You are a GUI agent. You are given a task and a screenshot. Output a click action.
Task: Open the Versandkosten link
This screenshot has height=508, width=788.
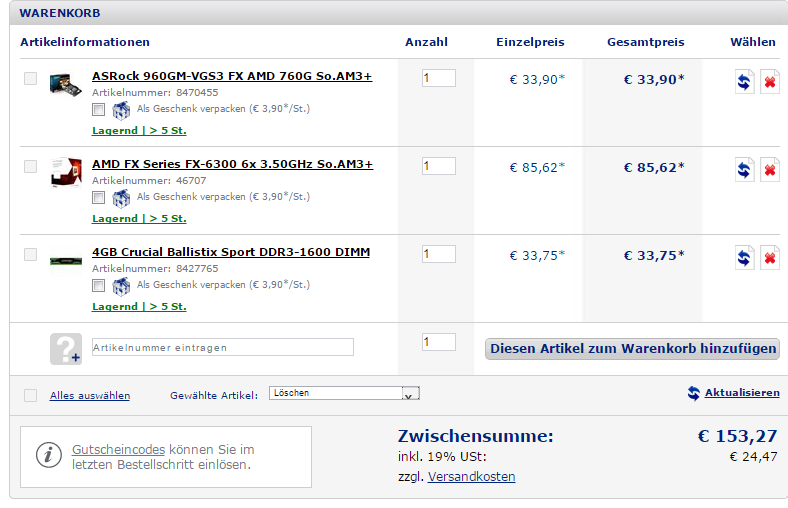click(471, 477)
